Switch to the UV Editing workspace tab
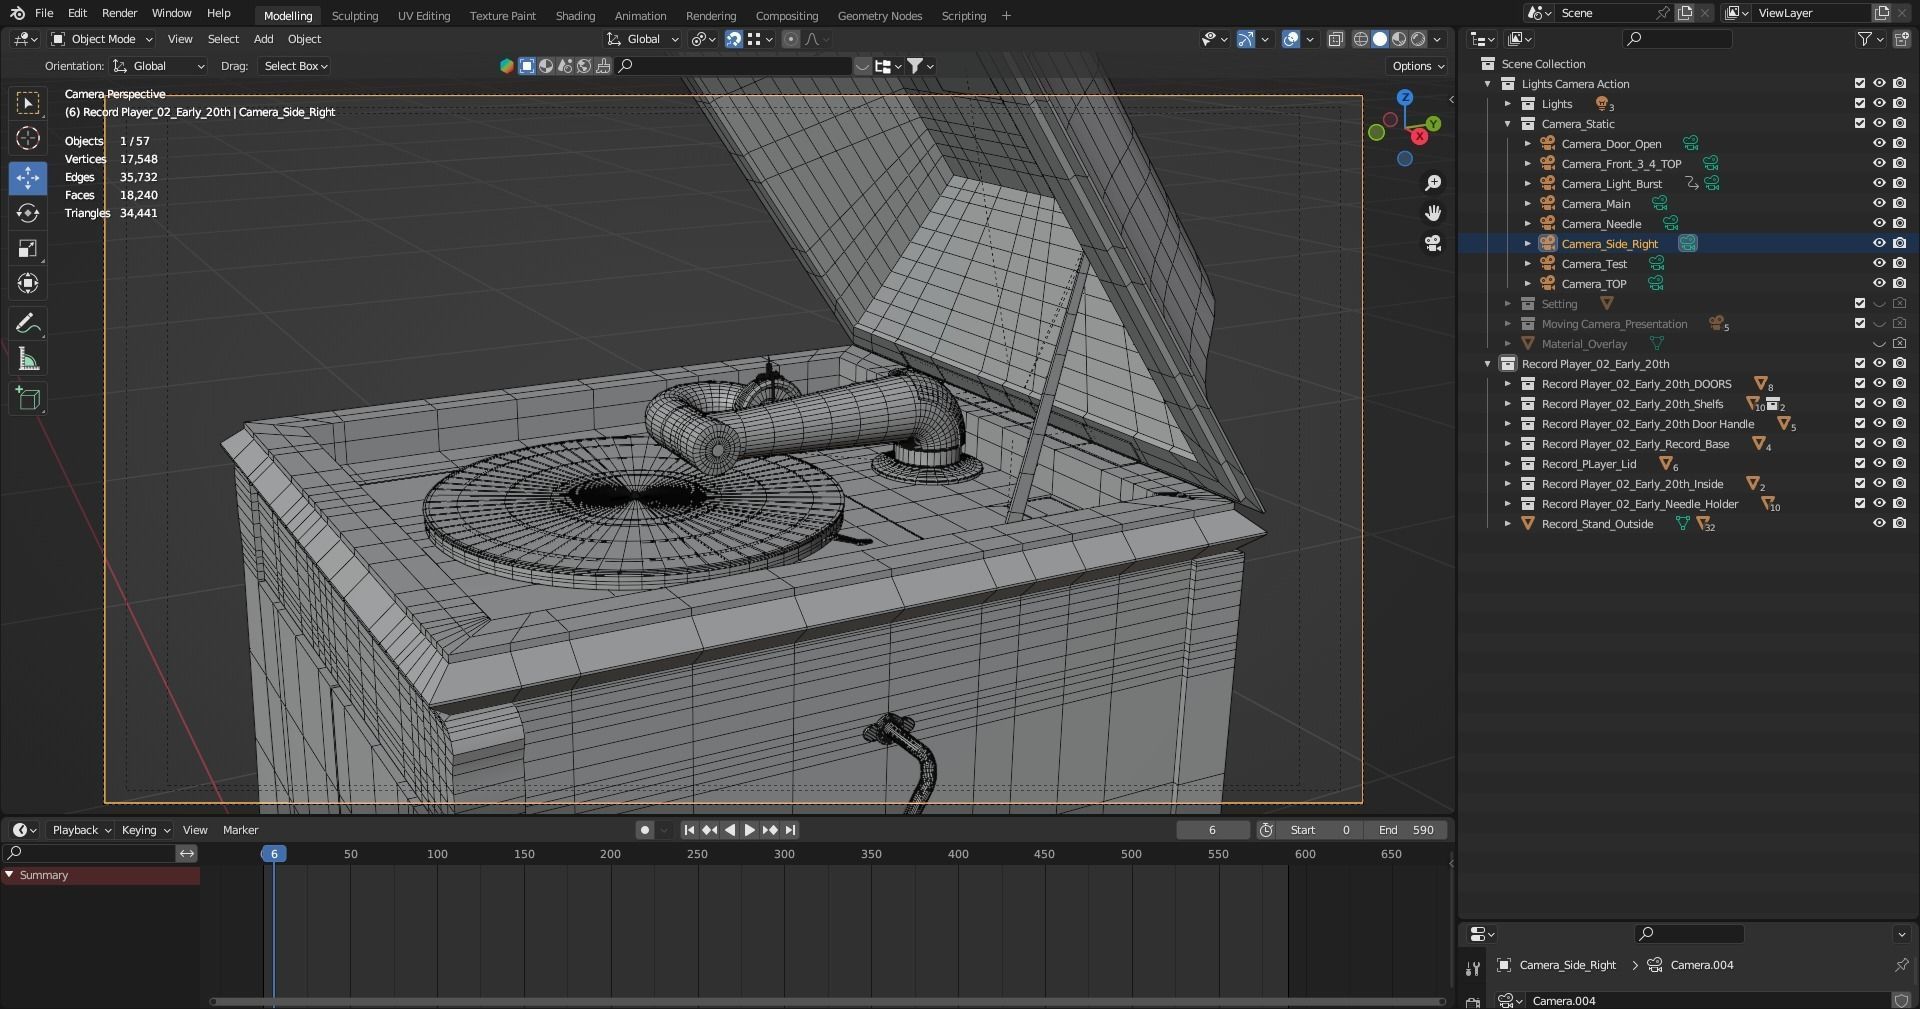Screen dimensions: 1920x1009 point(424,16)
